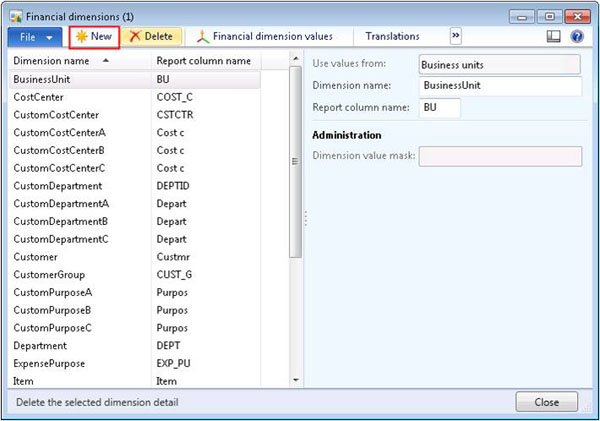Click the New dimension button
This screenshot has height=421, width=600.
[94, 36]
